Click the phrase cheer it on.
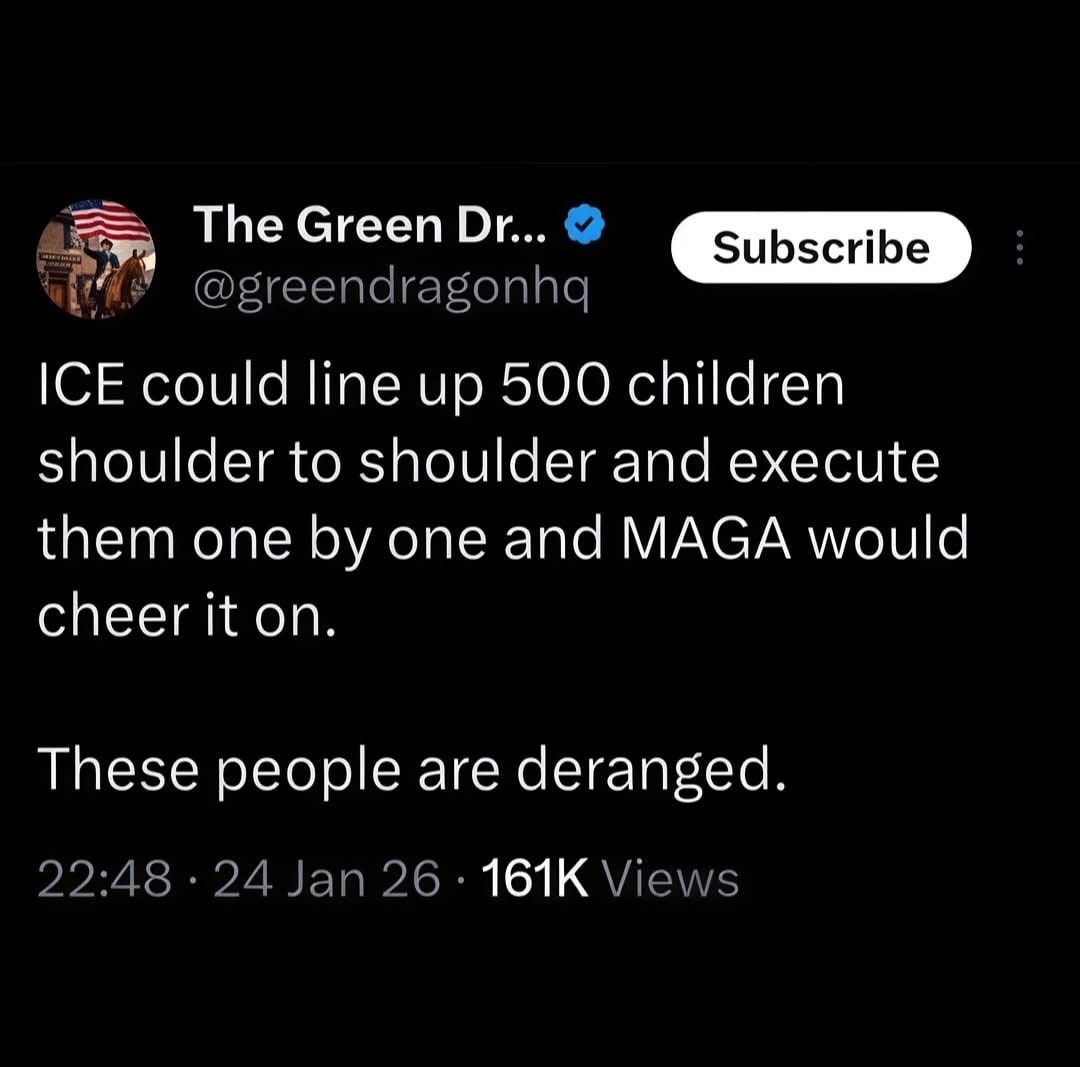This screenshot has width=1080, height=1067. [x=187, y=616]
